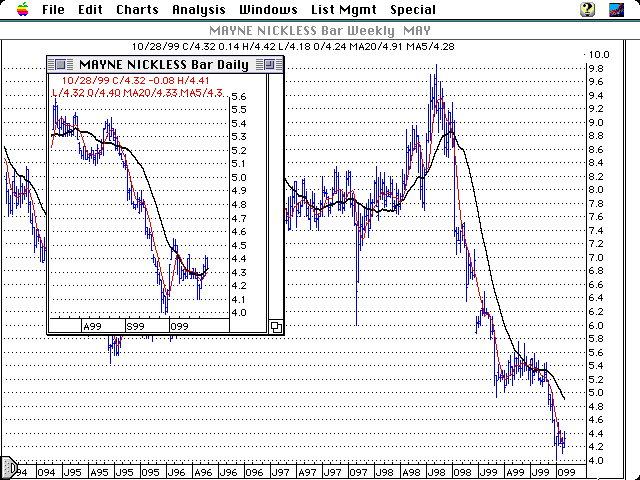Click the O97 date label on weekly axis
This screenshot has height=480, width=640.
pos(358,473)
